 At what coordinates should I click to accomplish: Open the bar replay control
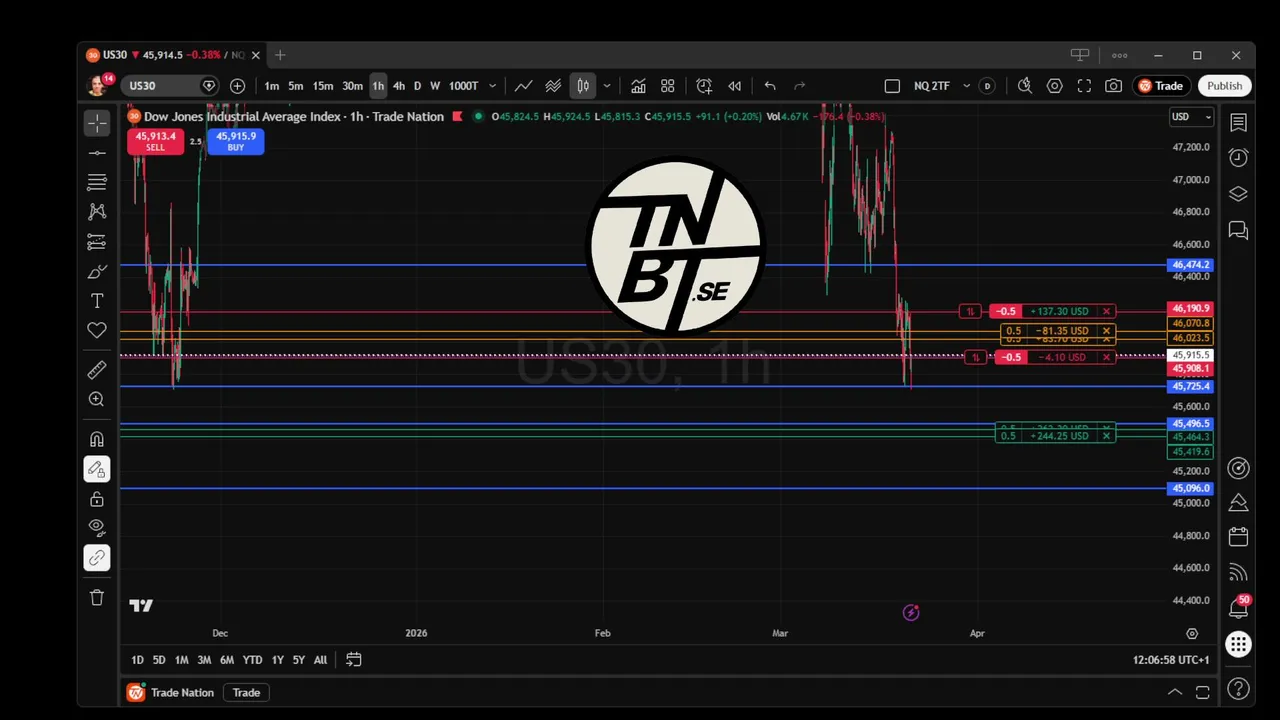[x=735, y=86]
